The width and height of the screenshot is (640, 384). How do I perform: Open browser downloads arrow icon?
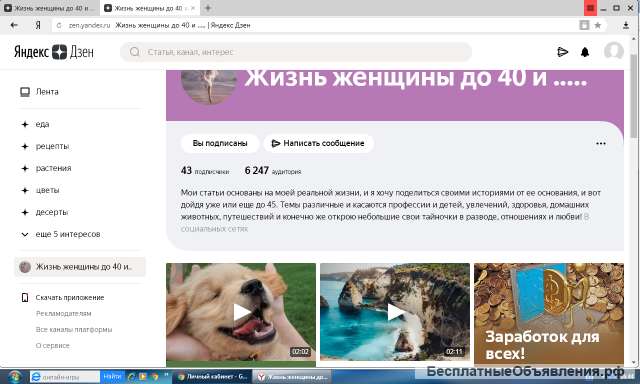coord(626,25)
